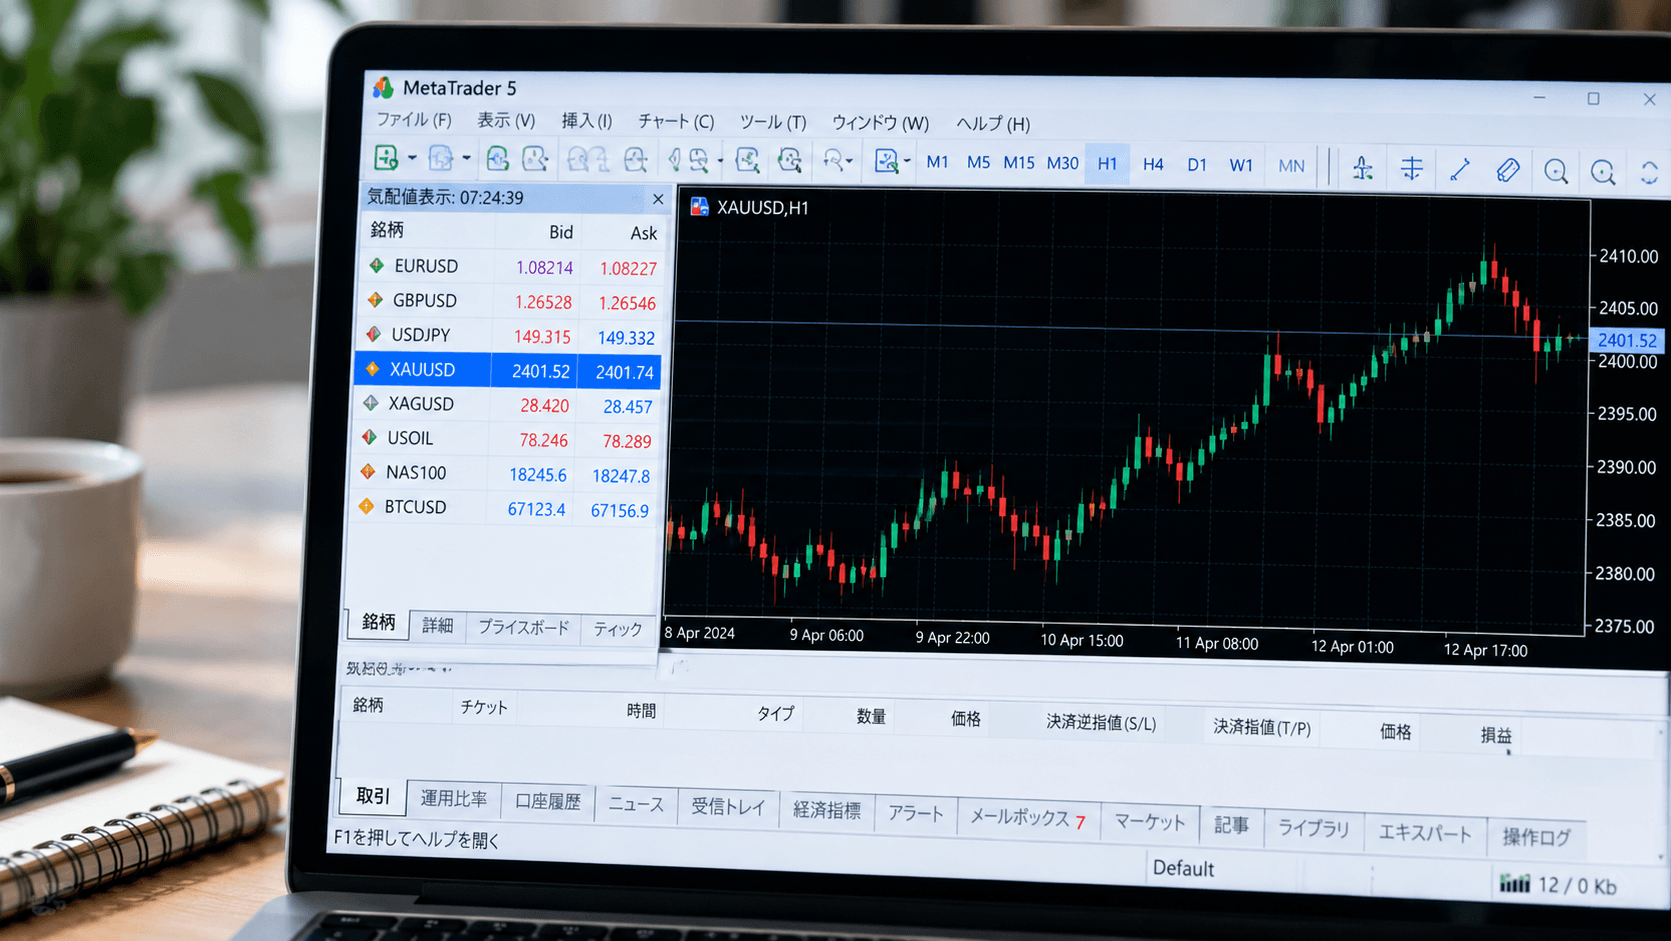Open the ヘルプ (H) menu
Screen dimensions: 1671x941
coord(992,124)
